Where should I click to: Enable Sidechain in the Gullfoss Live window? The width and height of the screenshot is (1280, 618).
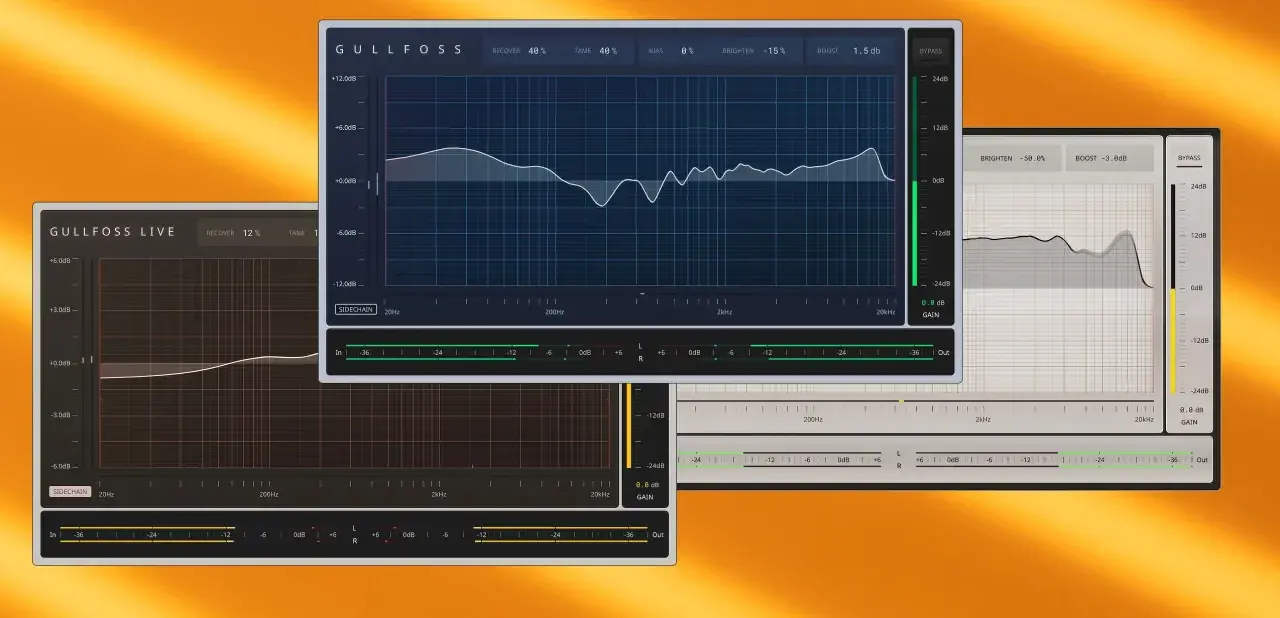point(70,491)
